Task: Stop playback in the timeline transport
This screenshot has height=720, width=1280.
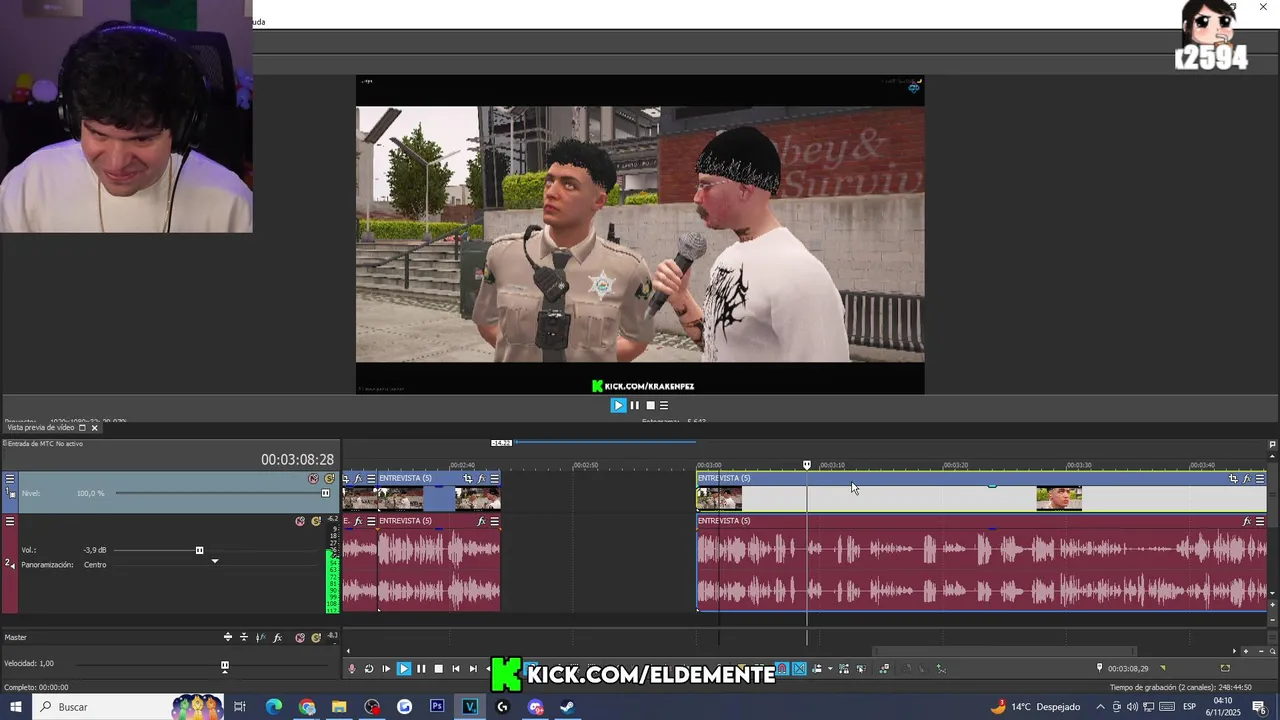Action: click(x=438, y=668)
